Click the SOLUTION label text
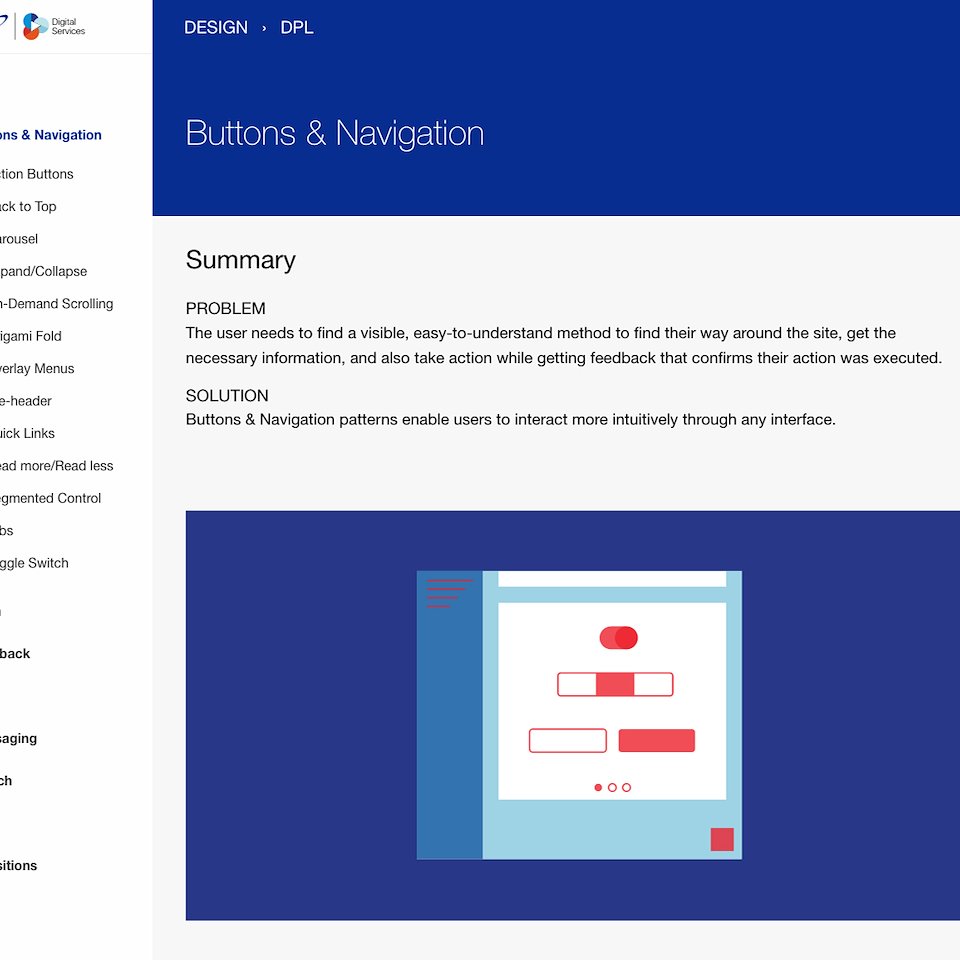 (227, 396)
